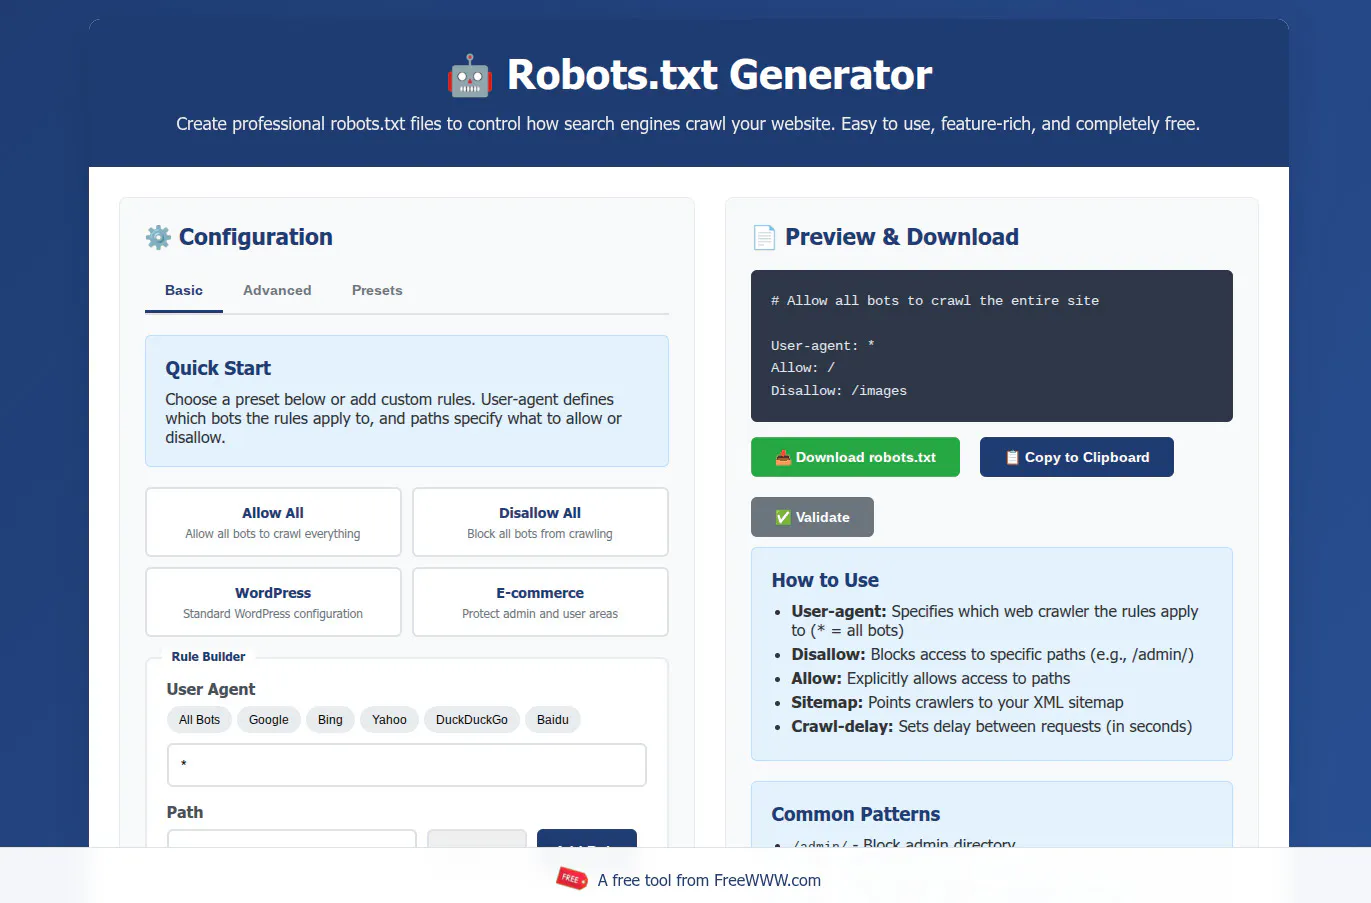Click the User Agent field label
Image resolution: width=1371 pixels, height=903 pixels.
click(x=211, y=689)
